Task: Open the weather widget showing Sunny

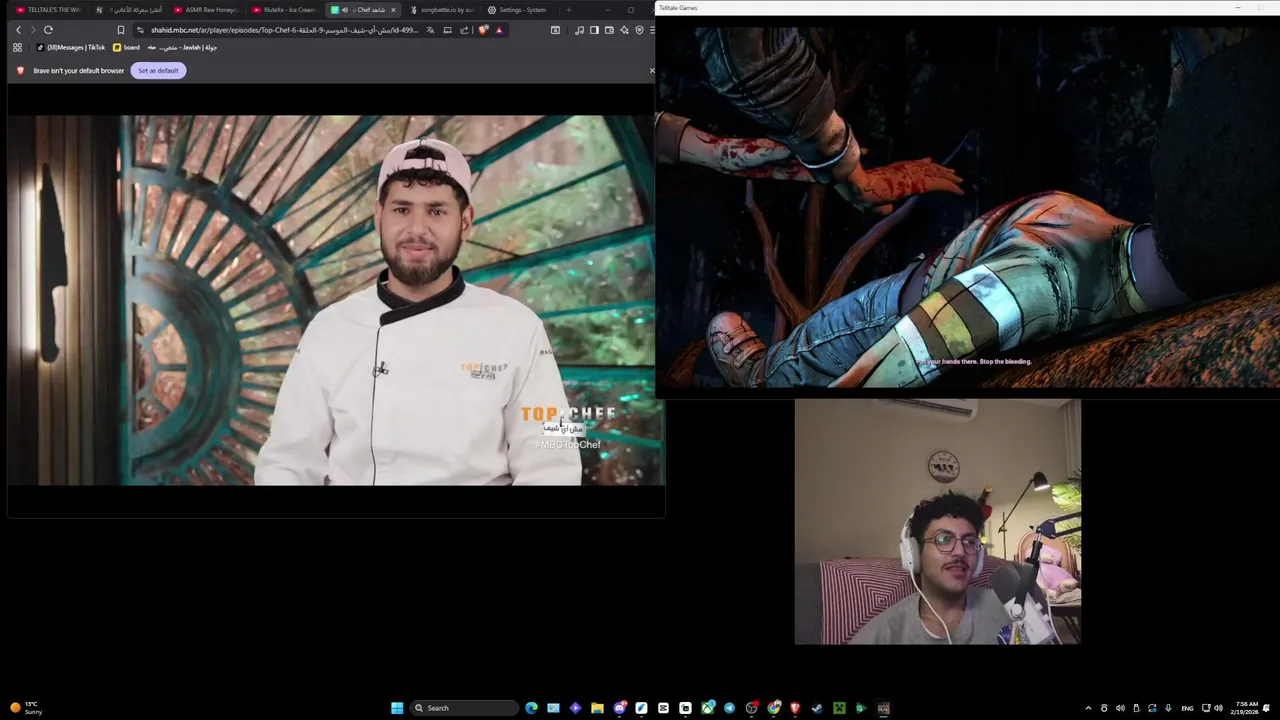Action: (x=27, y=708)
